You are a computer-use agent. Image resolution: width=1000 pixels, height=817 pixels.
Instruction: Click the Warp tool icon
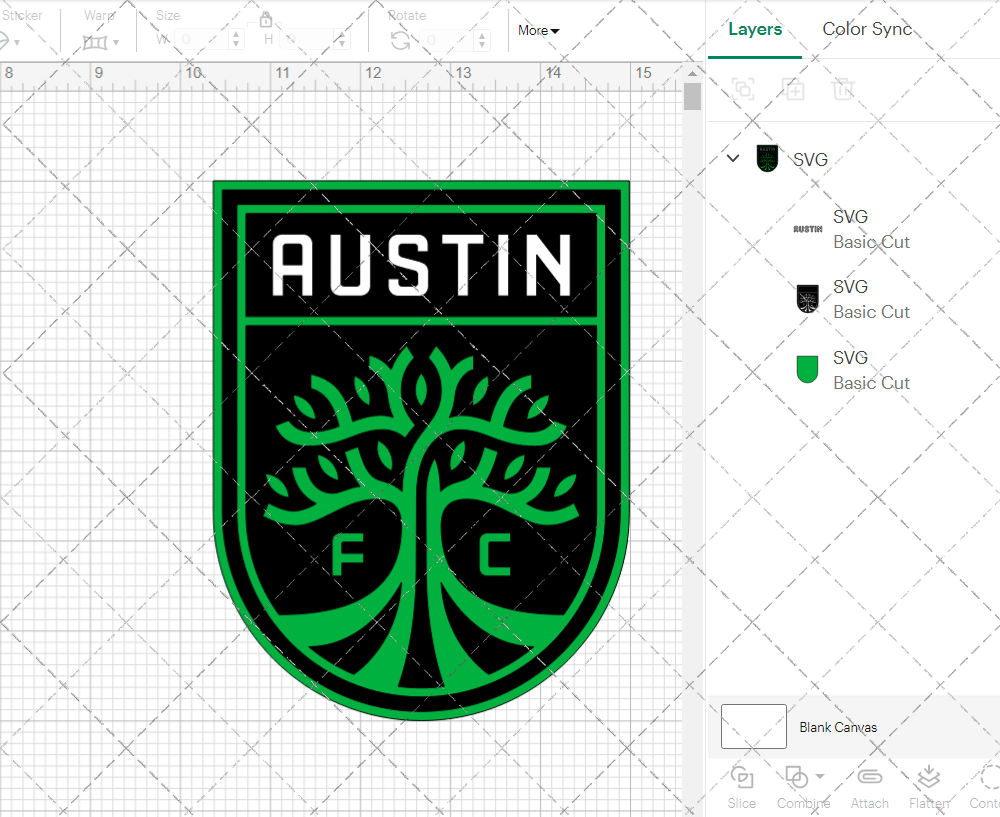pos(97,40)
